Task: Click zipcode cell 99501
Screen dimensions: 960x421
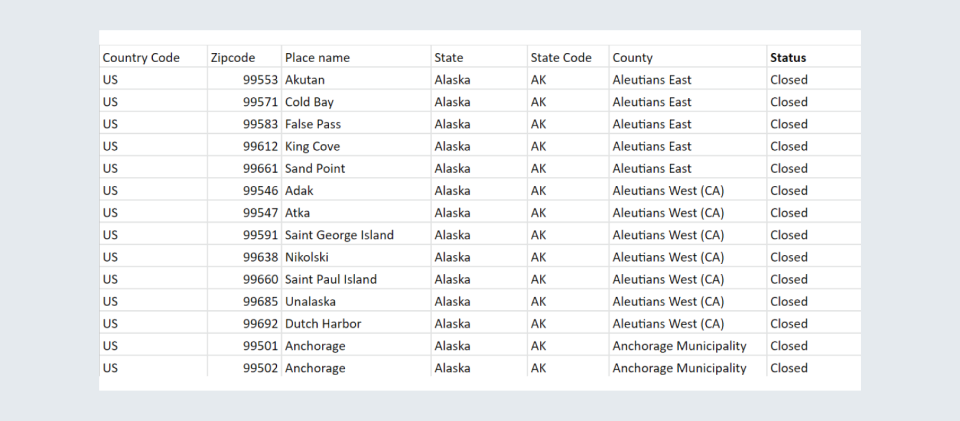Action: 260,346
